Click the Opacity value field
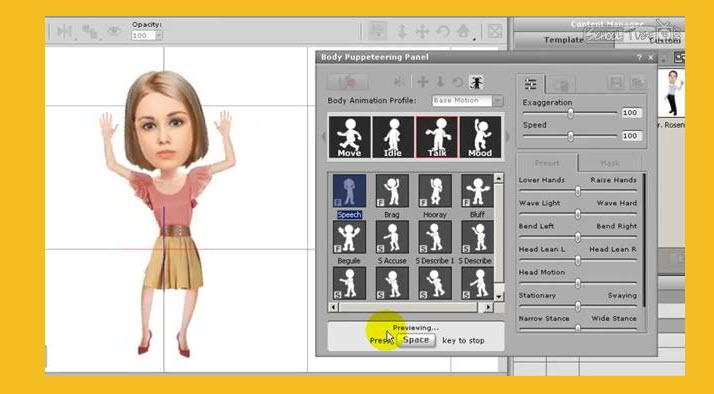 [x=143, y=36]
